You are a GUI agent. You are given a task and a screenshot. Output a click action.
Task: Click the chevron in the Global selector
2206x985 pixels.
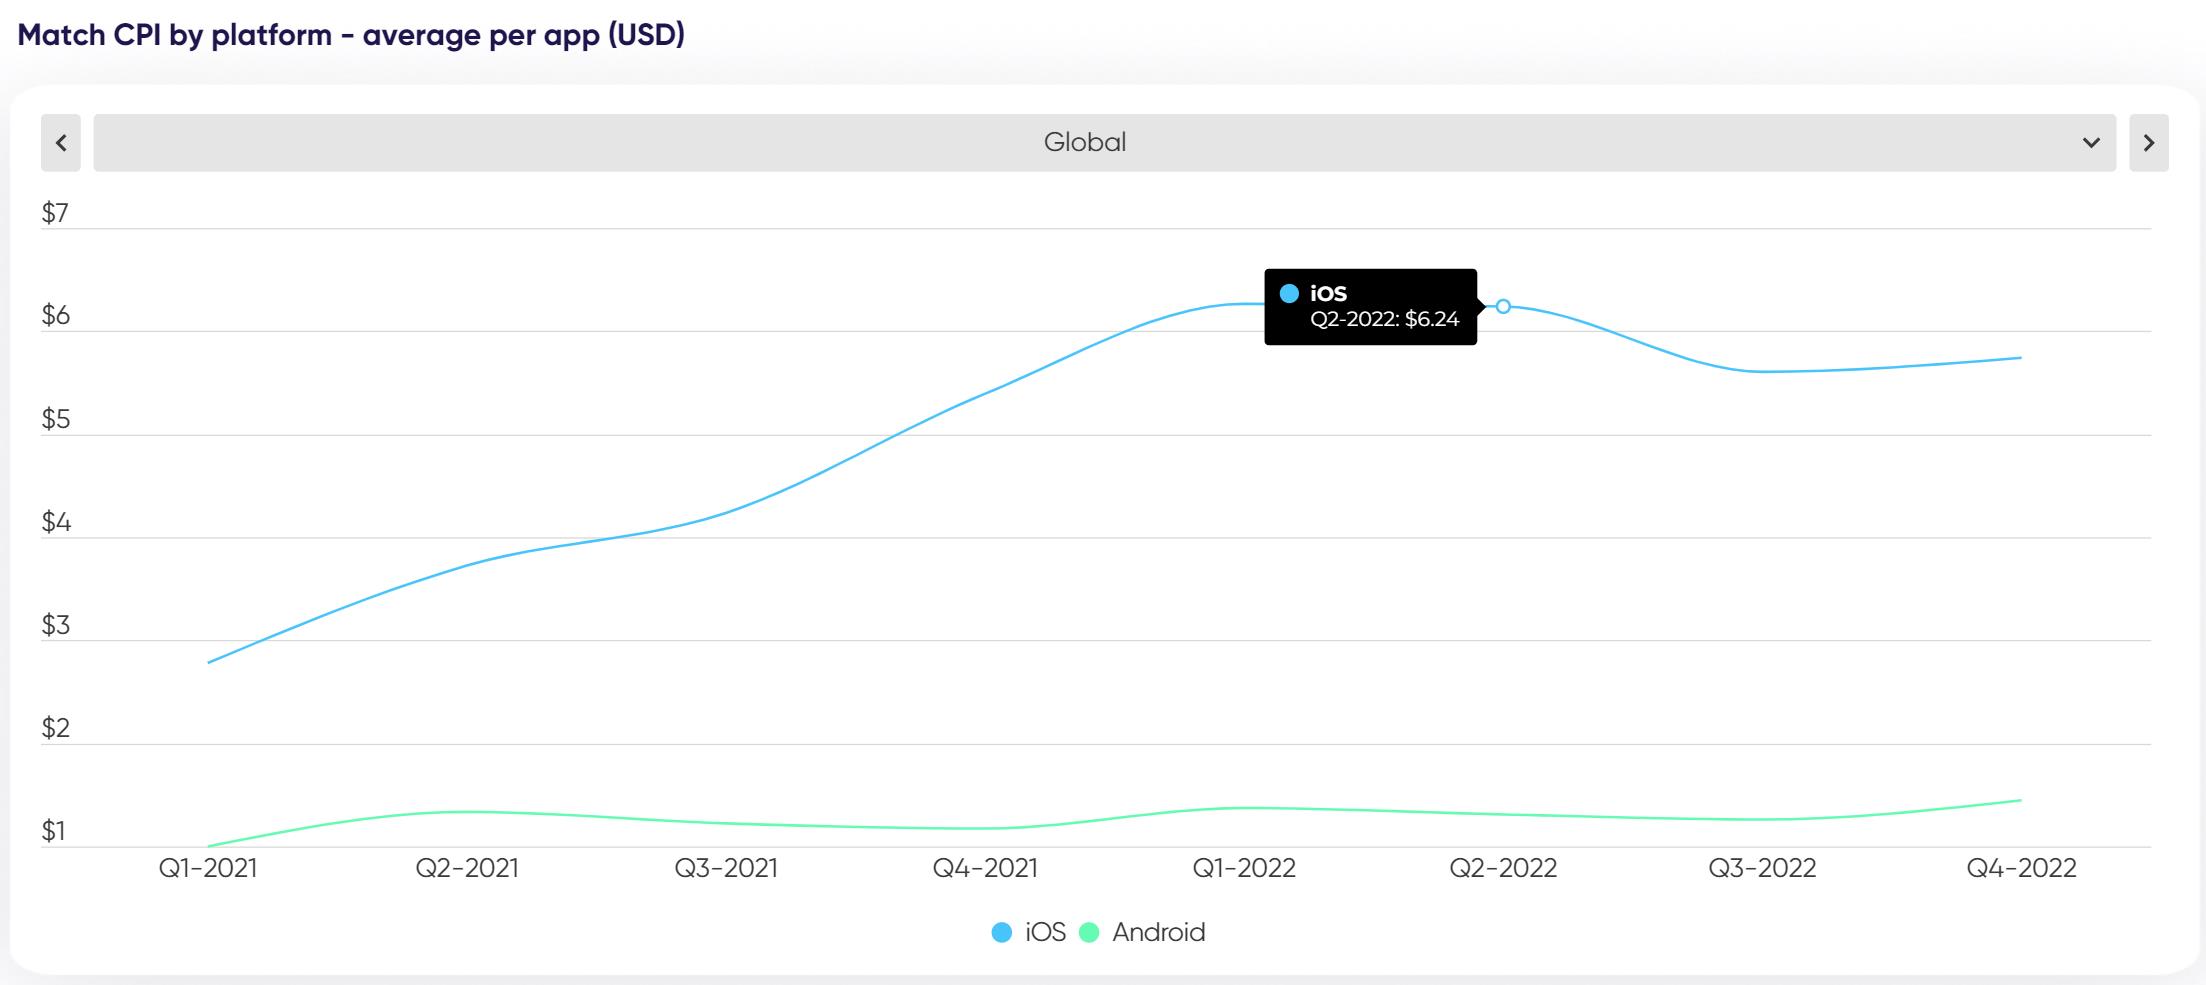(x=2090, y=143)
